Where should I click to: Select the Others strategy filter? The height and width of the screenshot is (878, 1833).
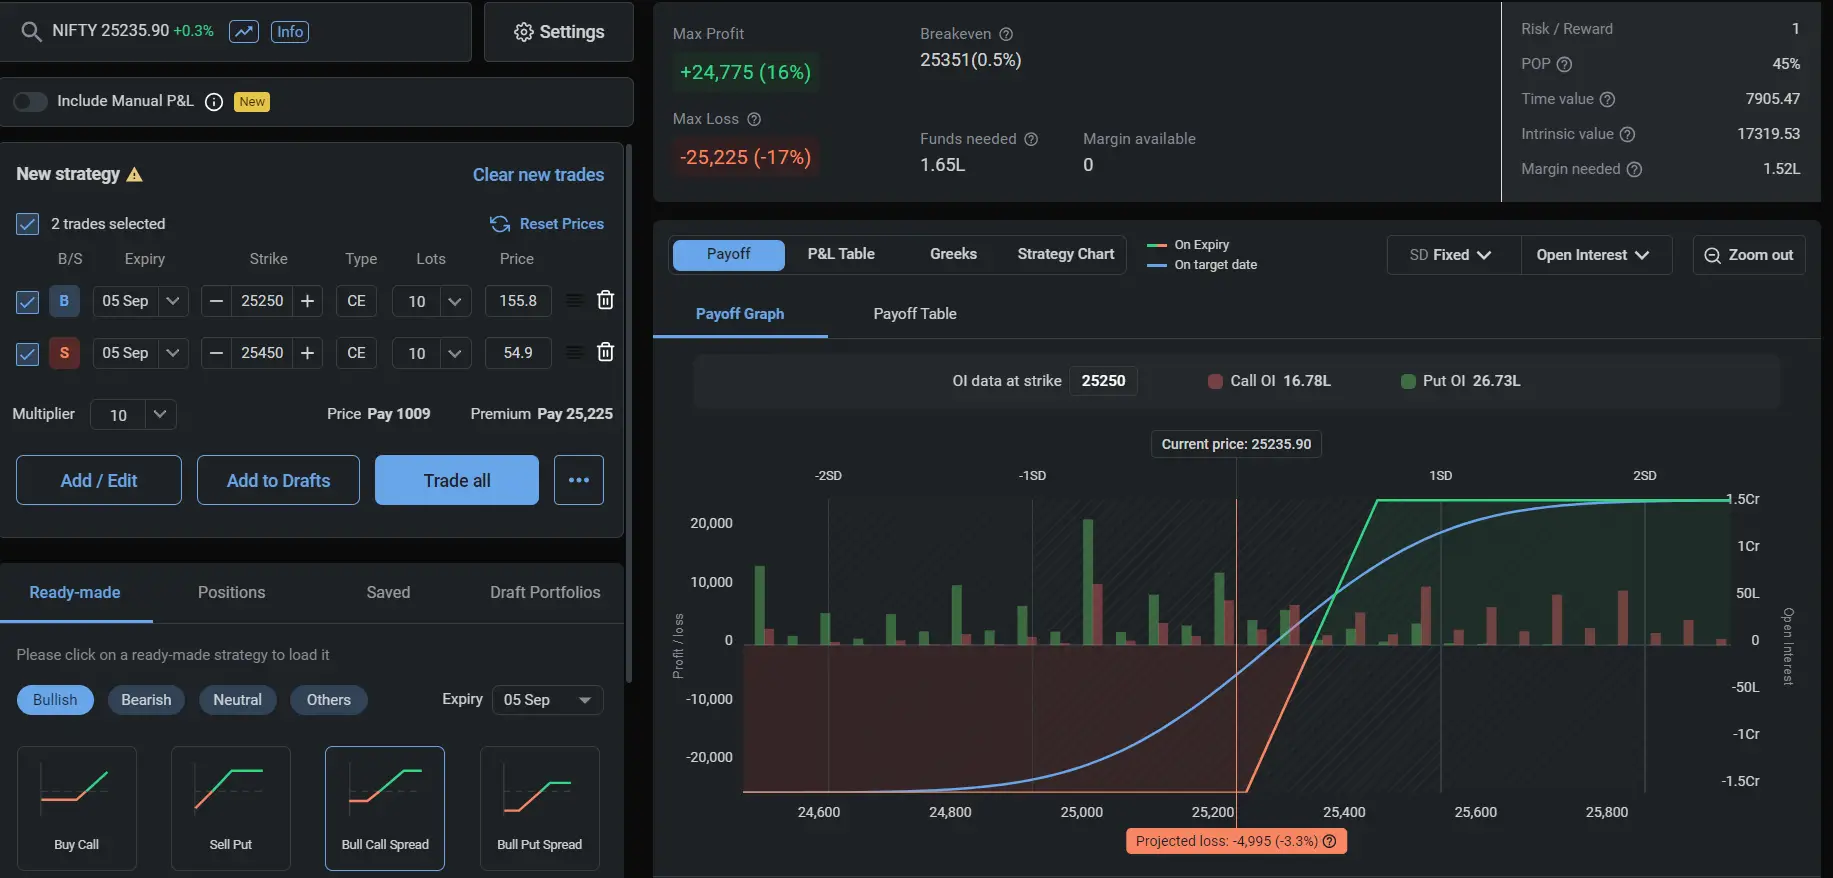(329, 700)
